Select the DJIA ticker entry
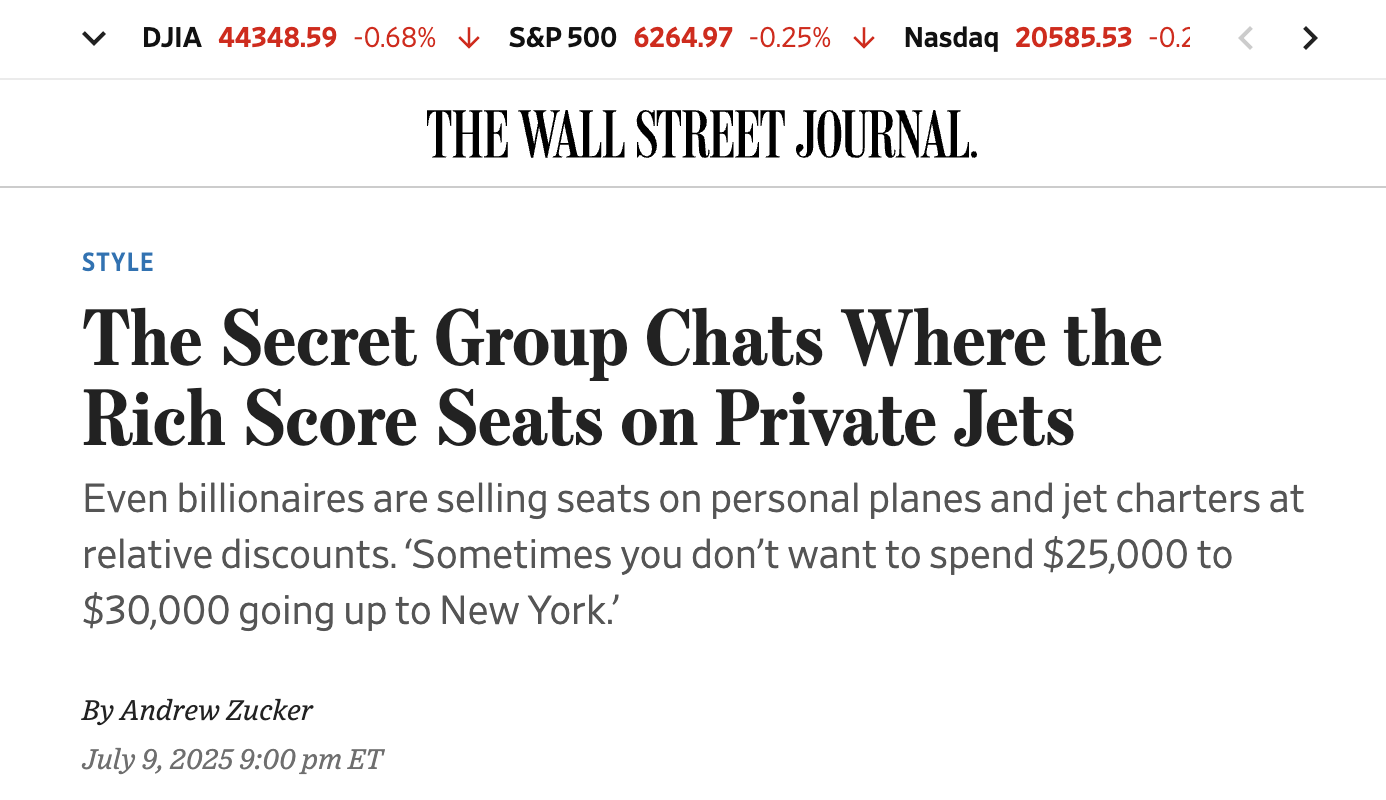 pyautogui.click(x=172, y=38)
